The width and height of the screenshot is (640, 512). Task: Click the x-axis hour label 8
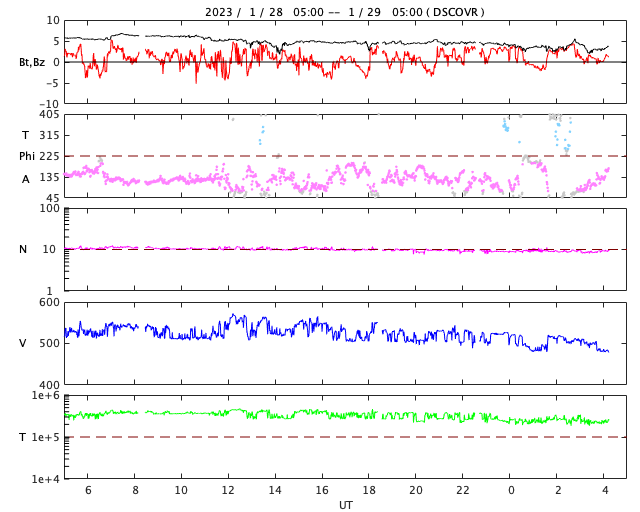tap(135, 490)
